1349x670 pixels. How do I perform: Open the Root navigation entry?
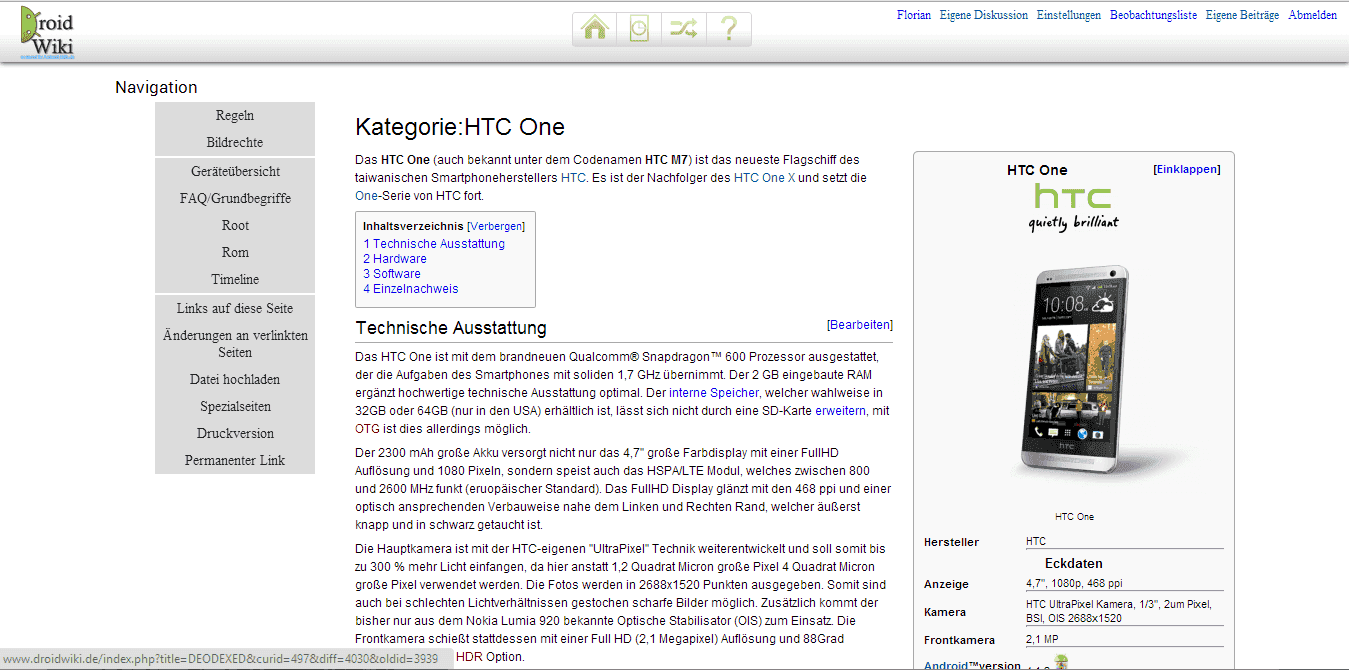coord(235,225)
